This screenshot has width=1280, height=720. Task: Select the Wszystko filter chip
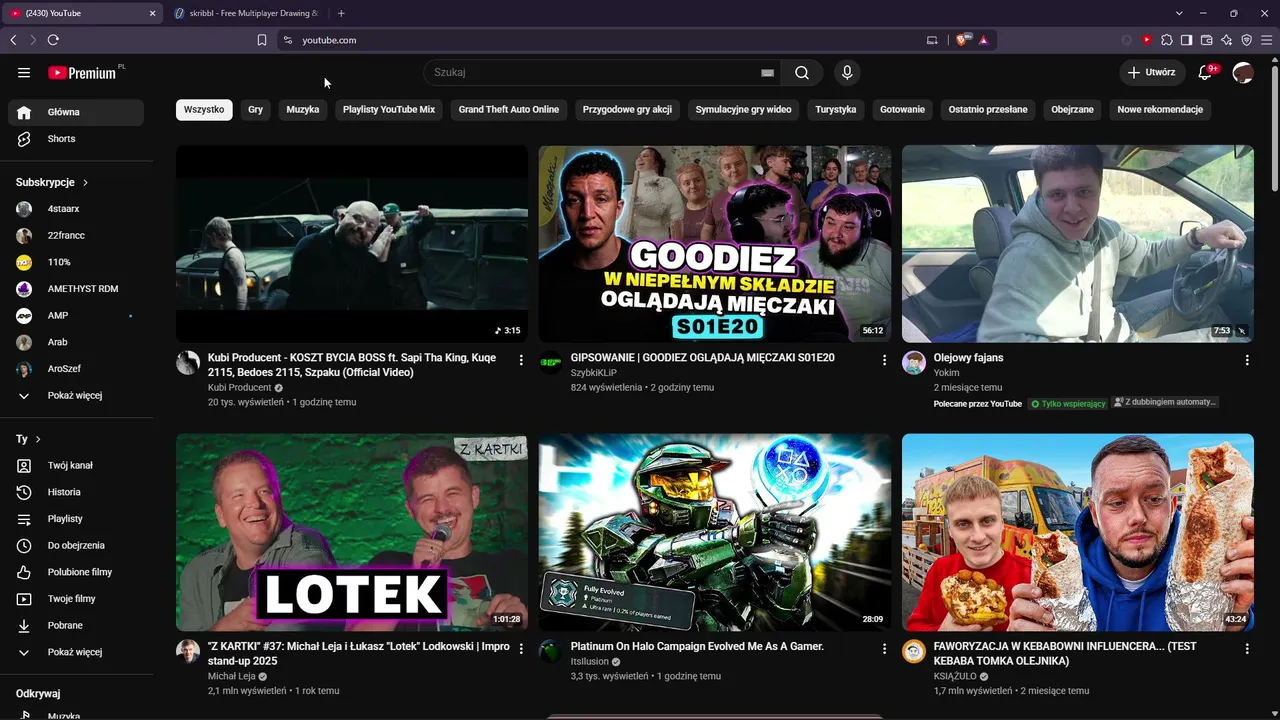pyautogui.click(x=204, y=109)
